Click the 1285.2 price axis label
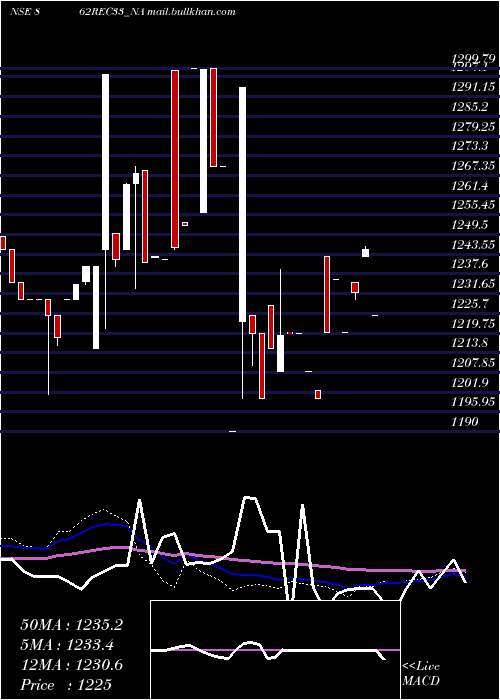The width and height of the screenshot is (500, 700). point(470,107)
